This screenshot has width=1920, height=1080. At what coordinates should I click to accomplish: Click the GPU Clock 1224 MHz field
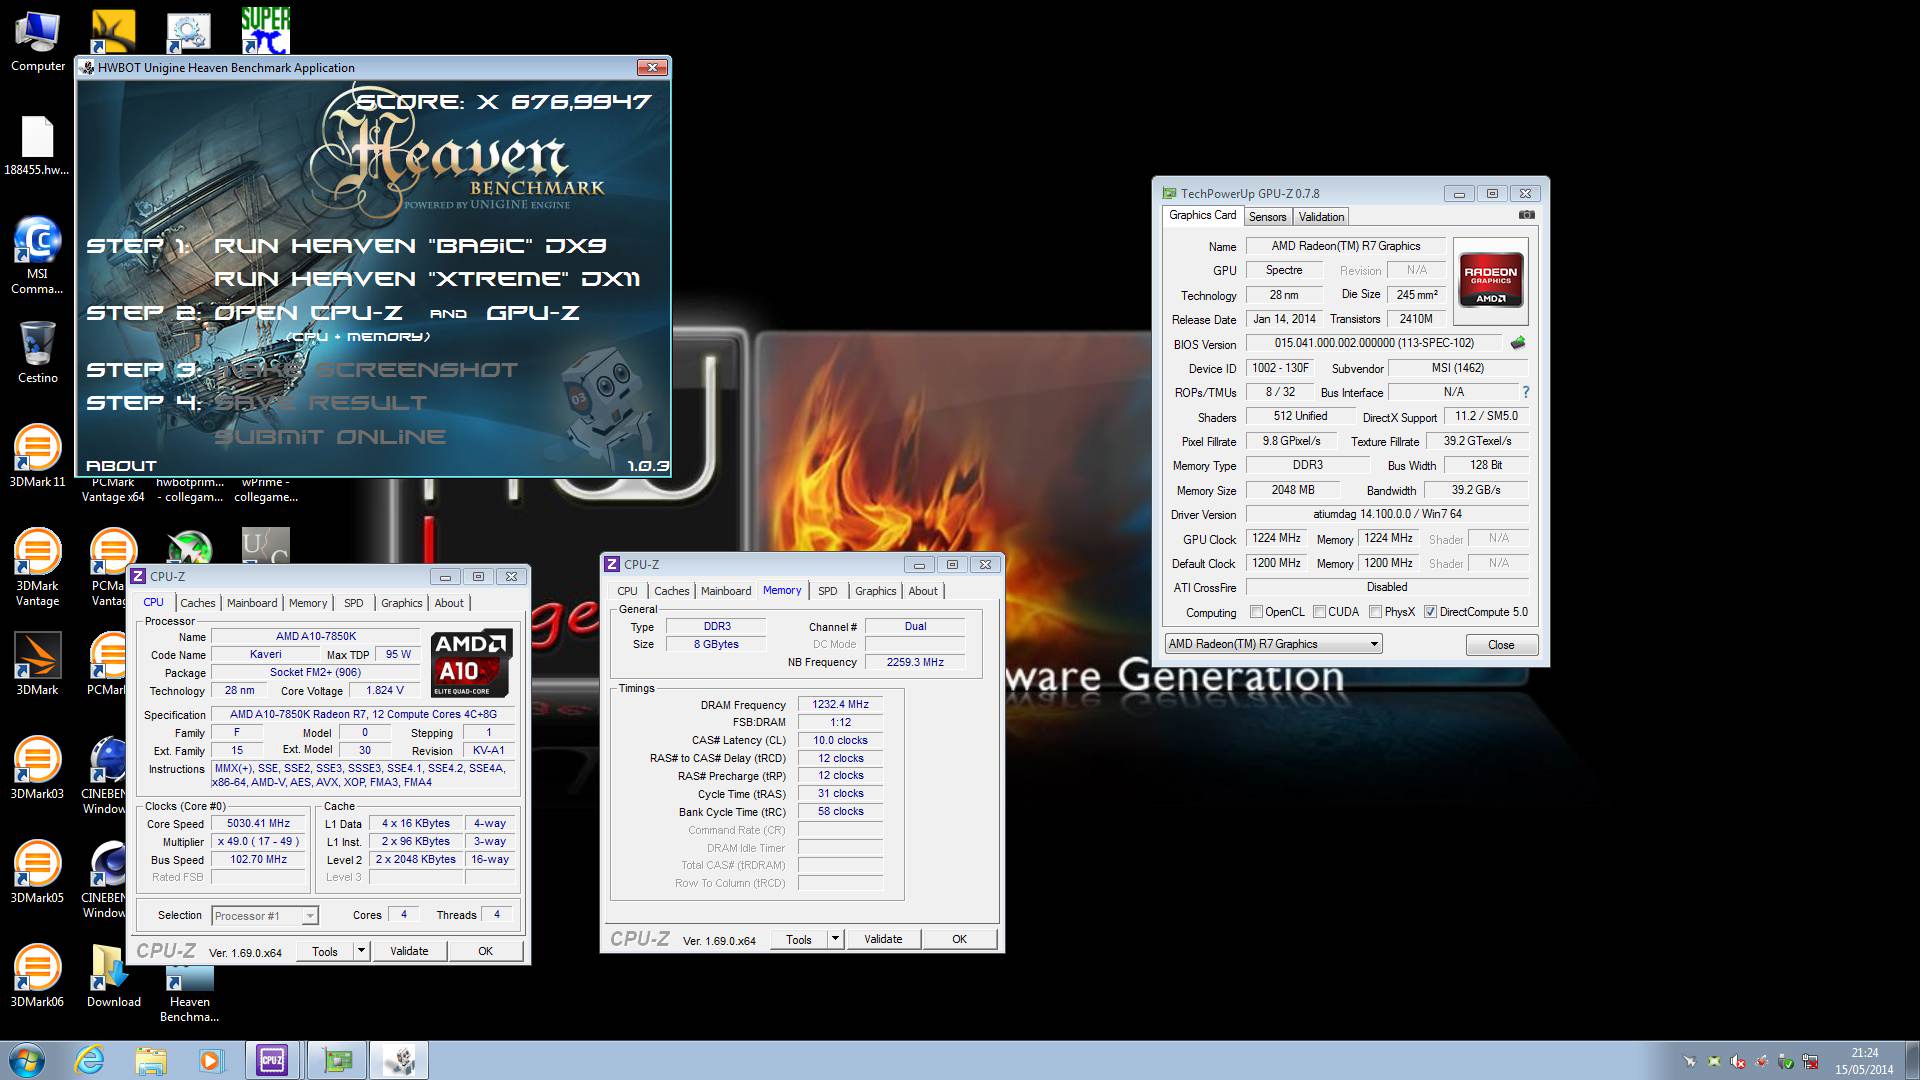pyautogui.click(x=1277, y=538)
